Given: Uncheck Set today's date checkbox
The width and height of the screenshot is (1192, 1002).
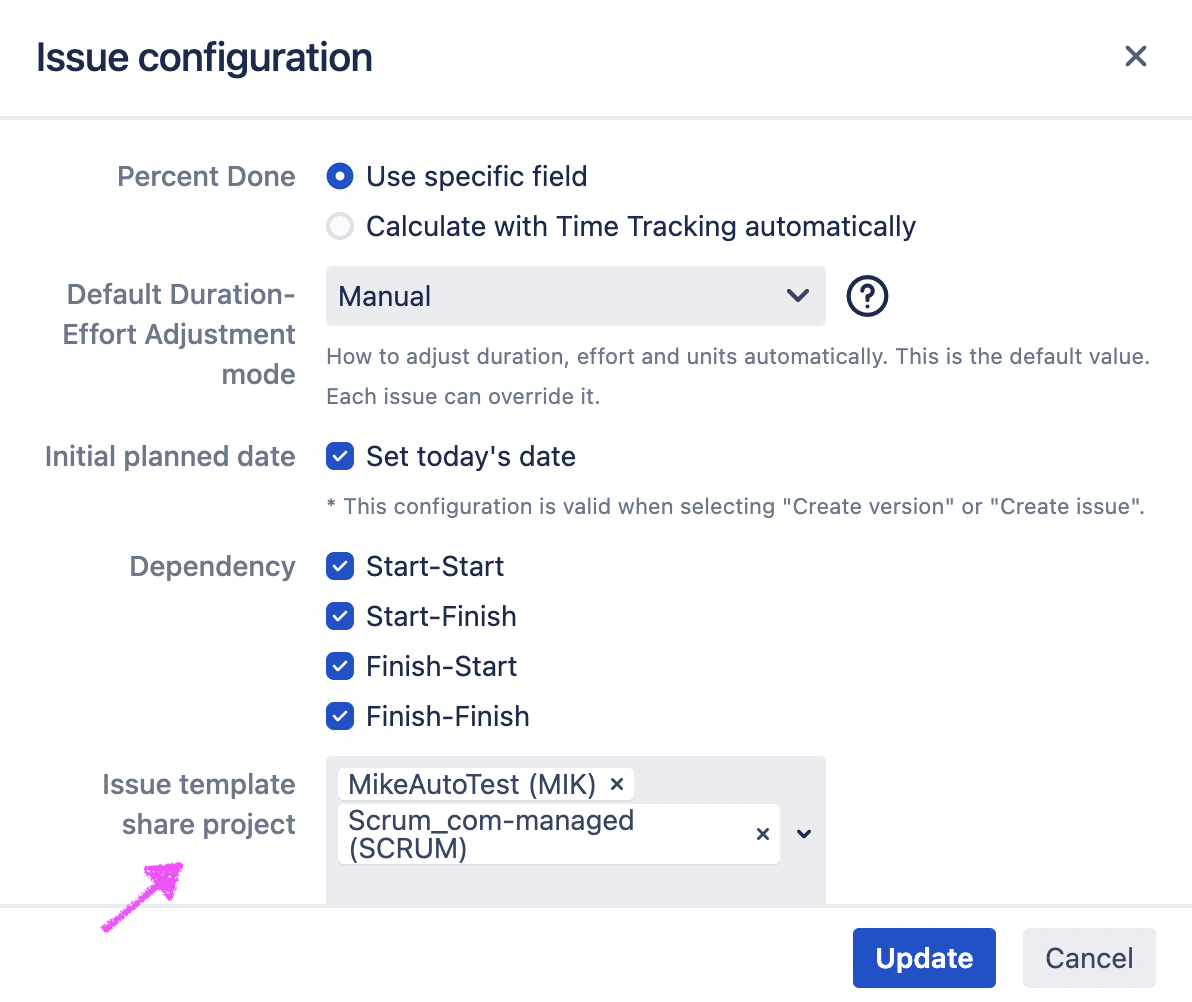Looking at the screenshot, I should click(x=340, y=457).
